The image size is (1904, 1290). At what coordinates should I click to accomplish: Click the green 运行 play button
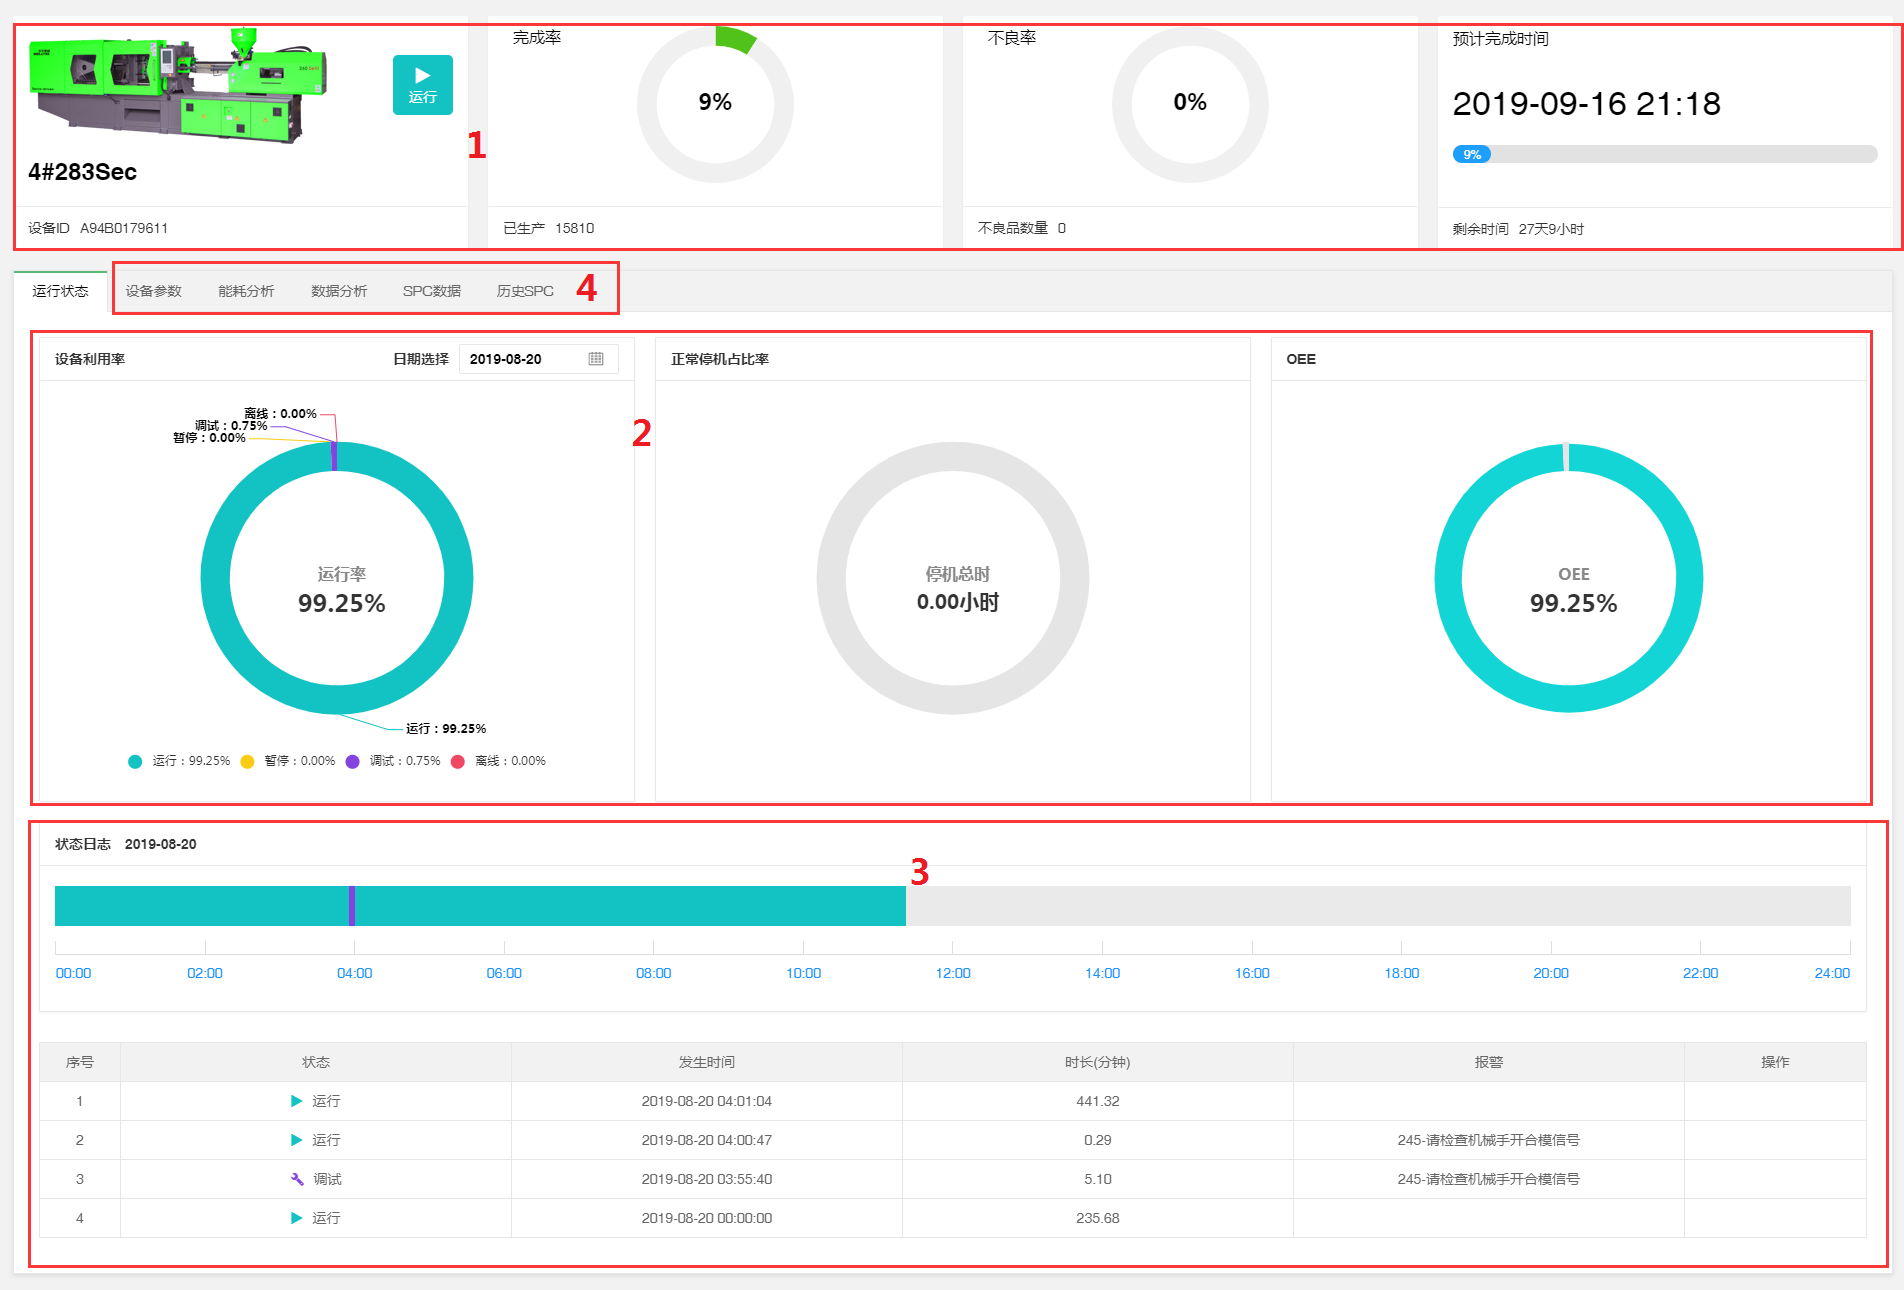point(422,85)
